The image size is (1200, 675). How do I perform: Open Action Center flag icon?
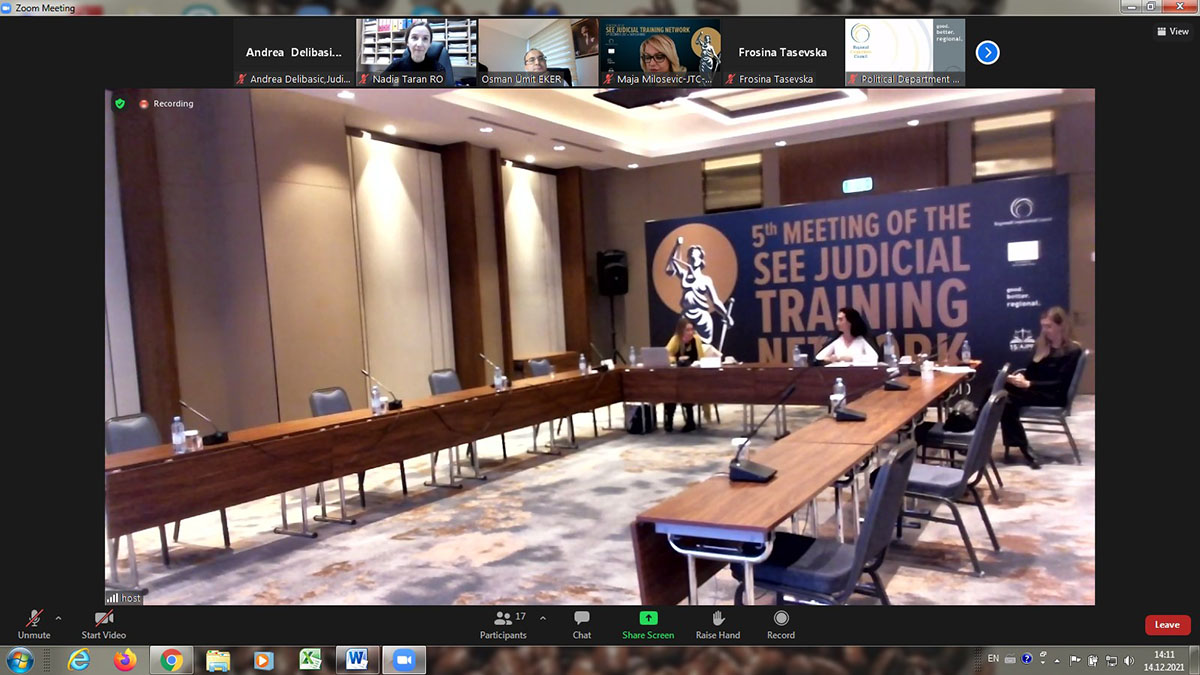(x=1075, y=660)
